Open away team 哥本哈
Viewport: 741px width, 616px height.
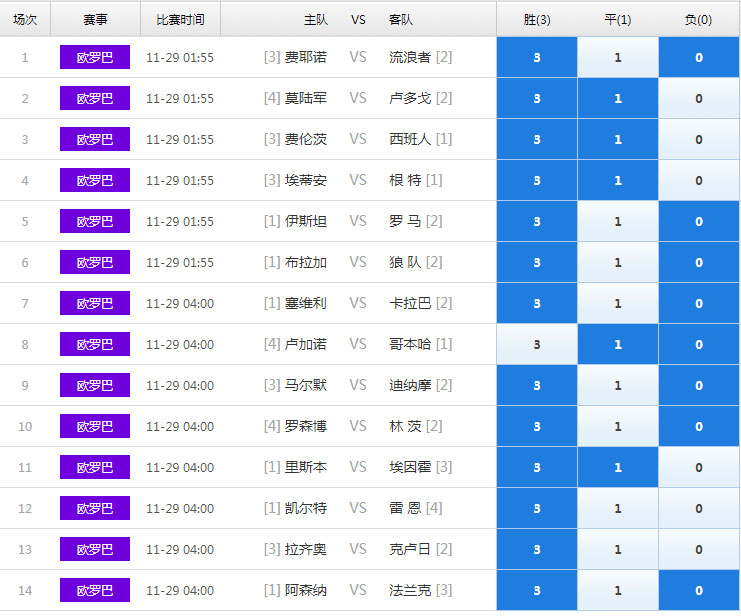pyautogui.click(x=410, y=344)
